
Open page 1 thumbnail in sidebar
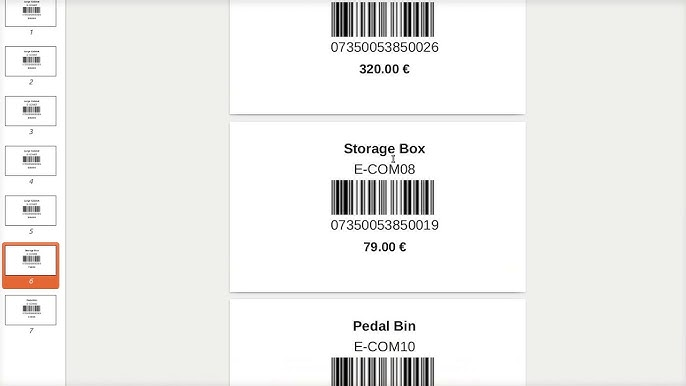[x=31, y=13]
